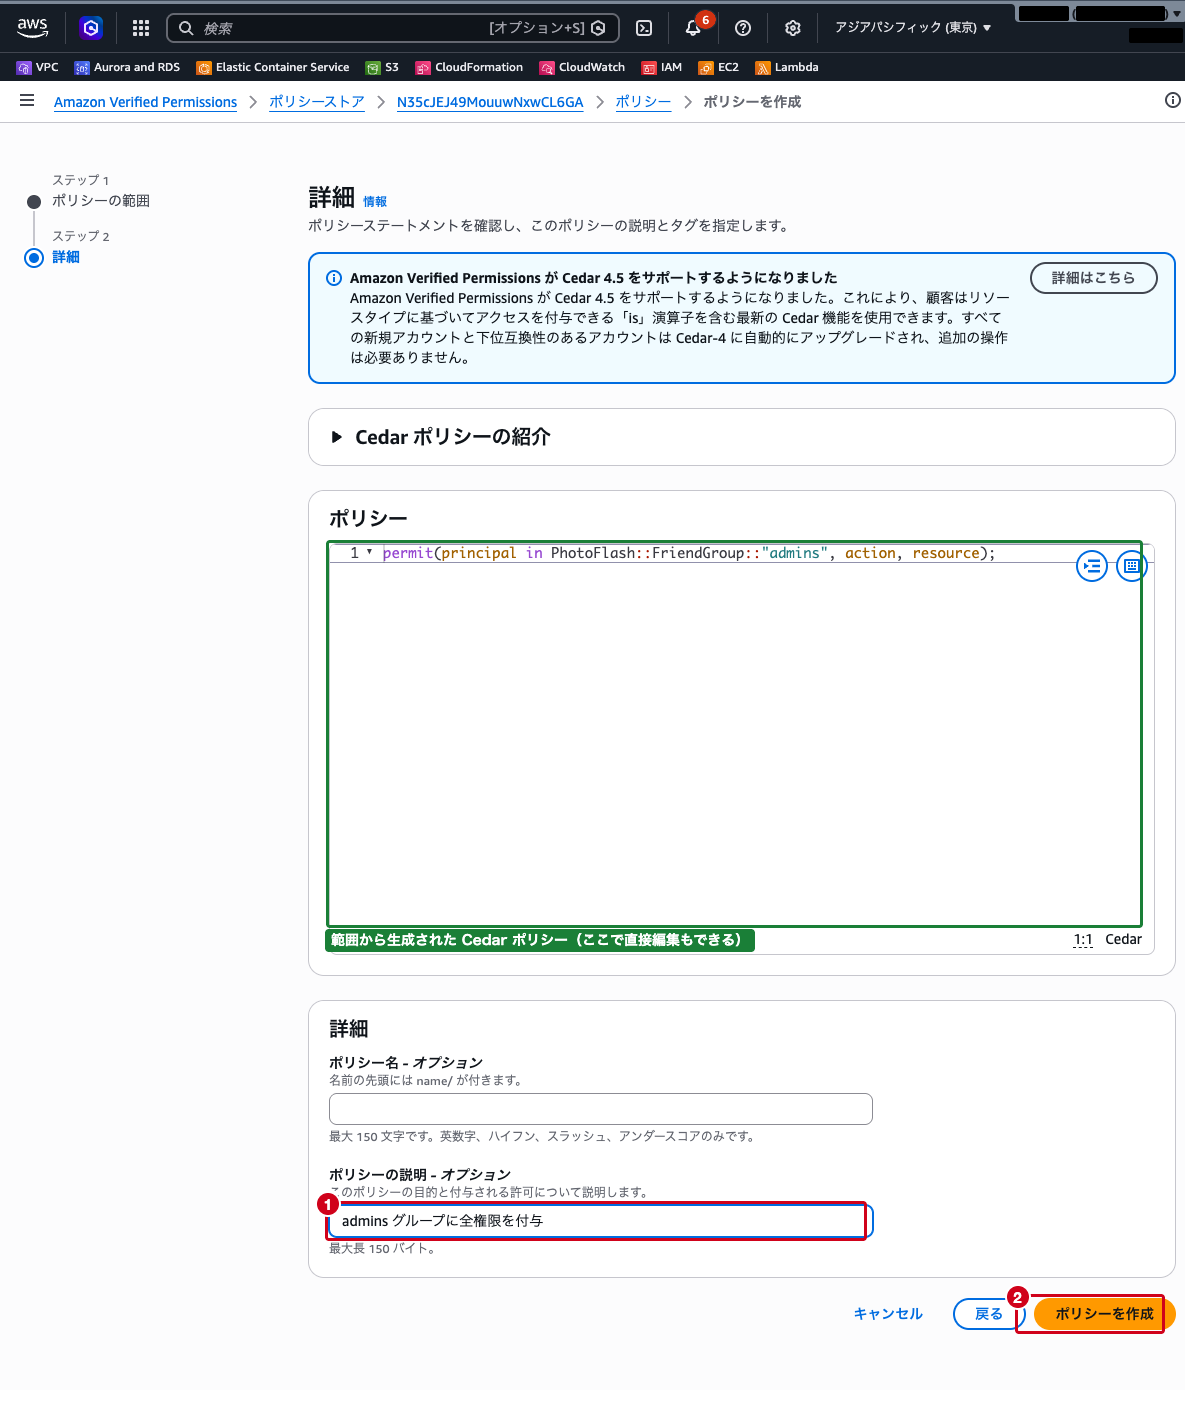Image resolution: width=1185 pixels, height=1425 pixels.
Task: Click the ポリシーを作成 button
Action: click(1104, 1314)
